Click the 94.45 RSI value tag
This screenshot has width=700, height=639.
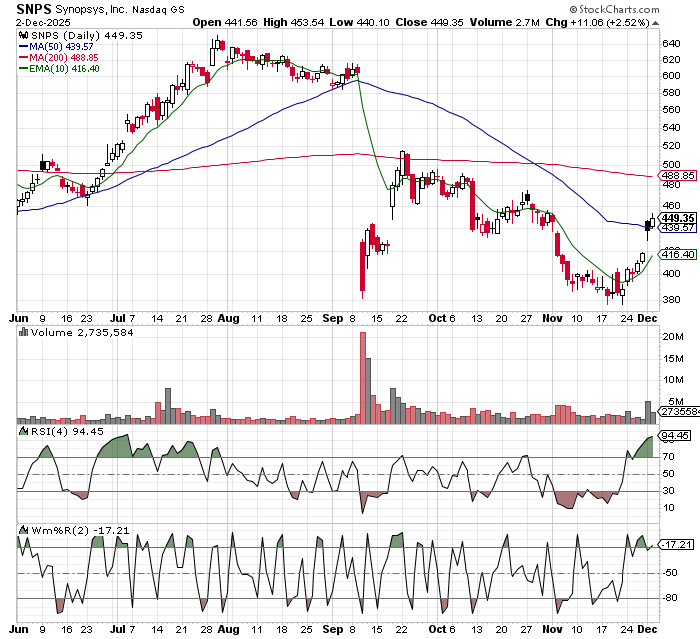(x=675, y=435)
